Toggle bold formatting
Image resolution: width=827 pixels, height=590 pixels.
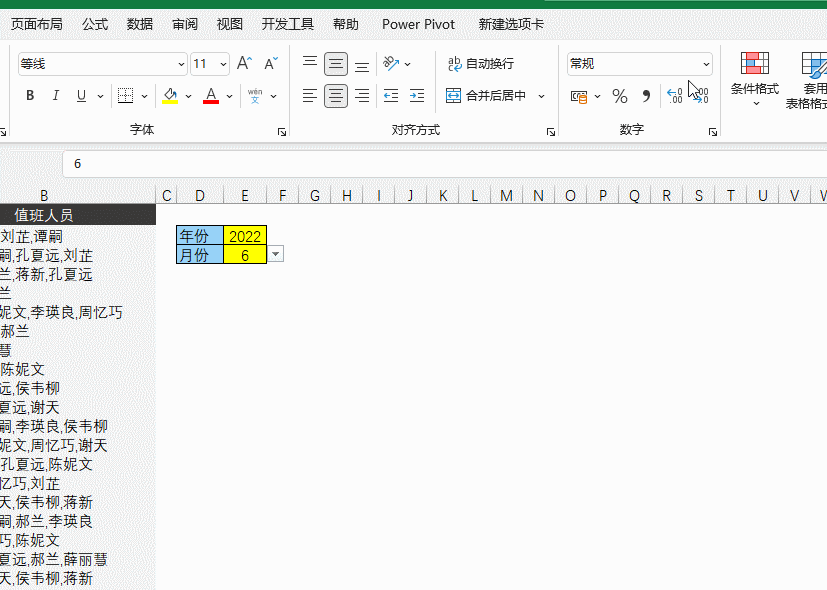pyautogui.click(x=30, y=95)
